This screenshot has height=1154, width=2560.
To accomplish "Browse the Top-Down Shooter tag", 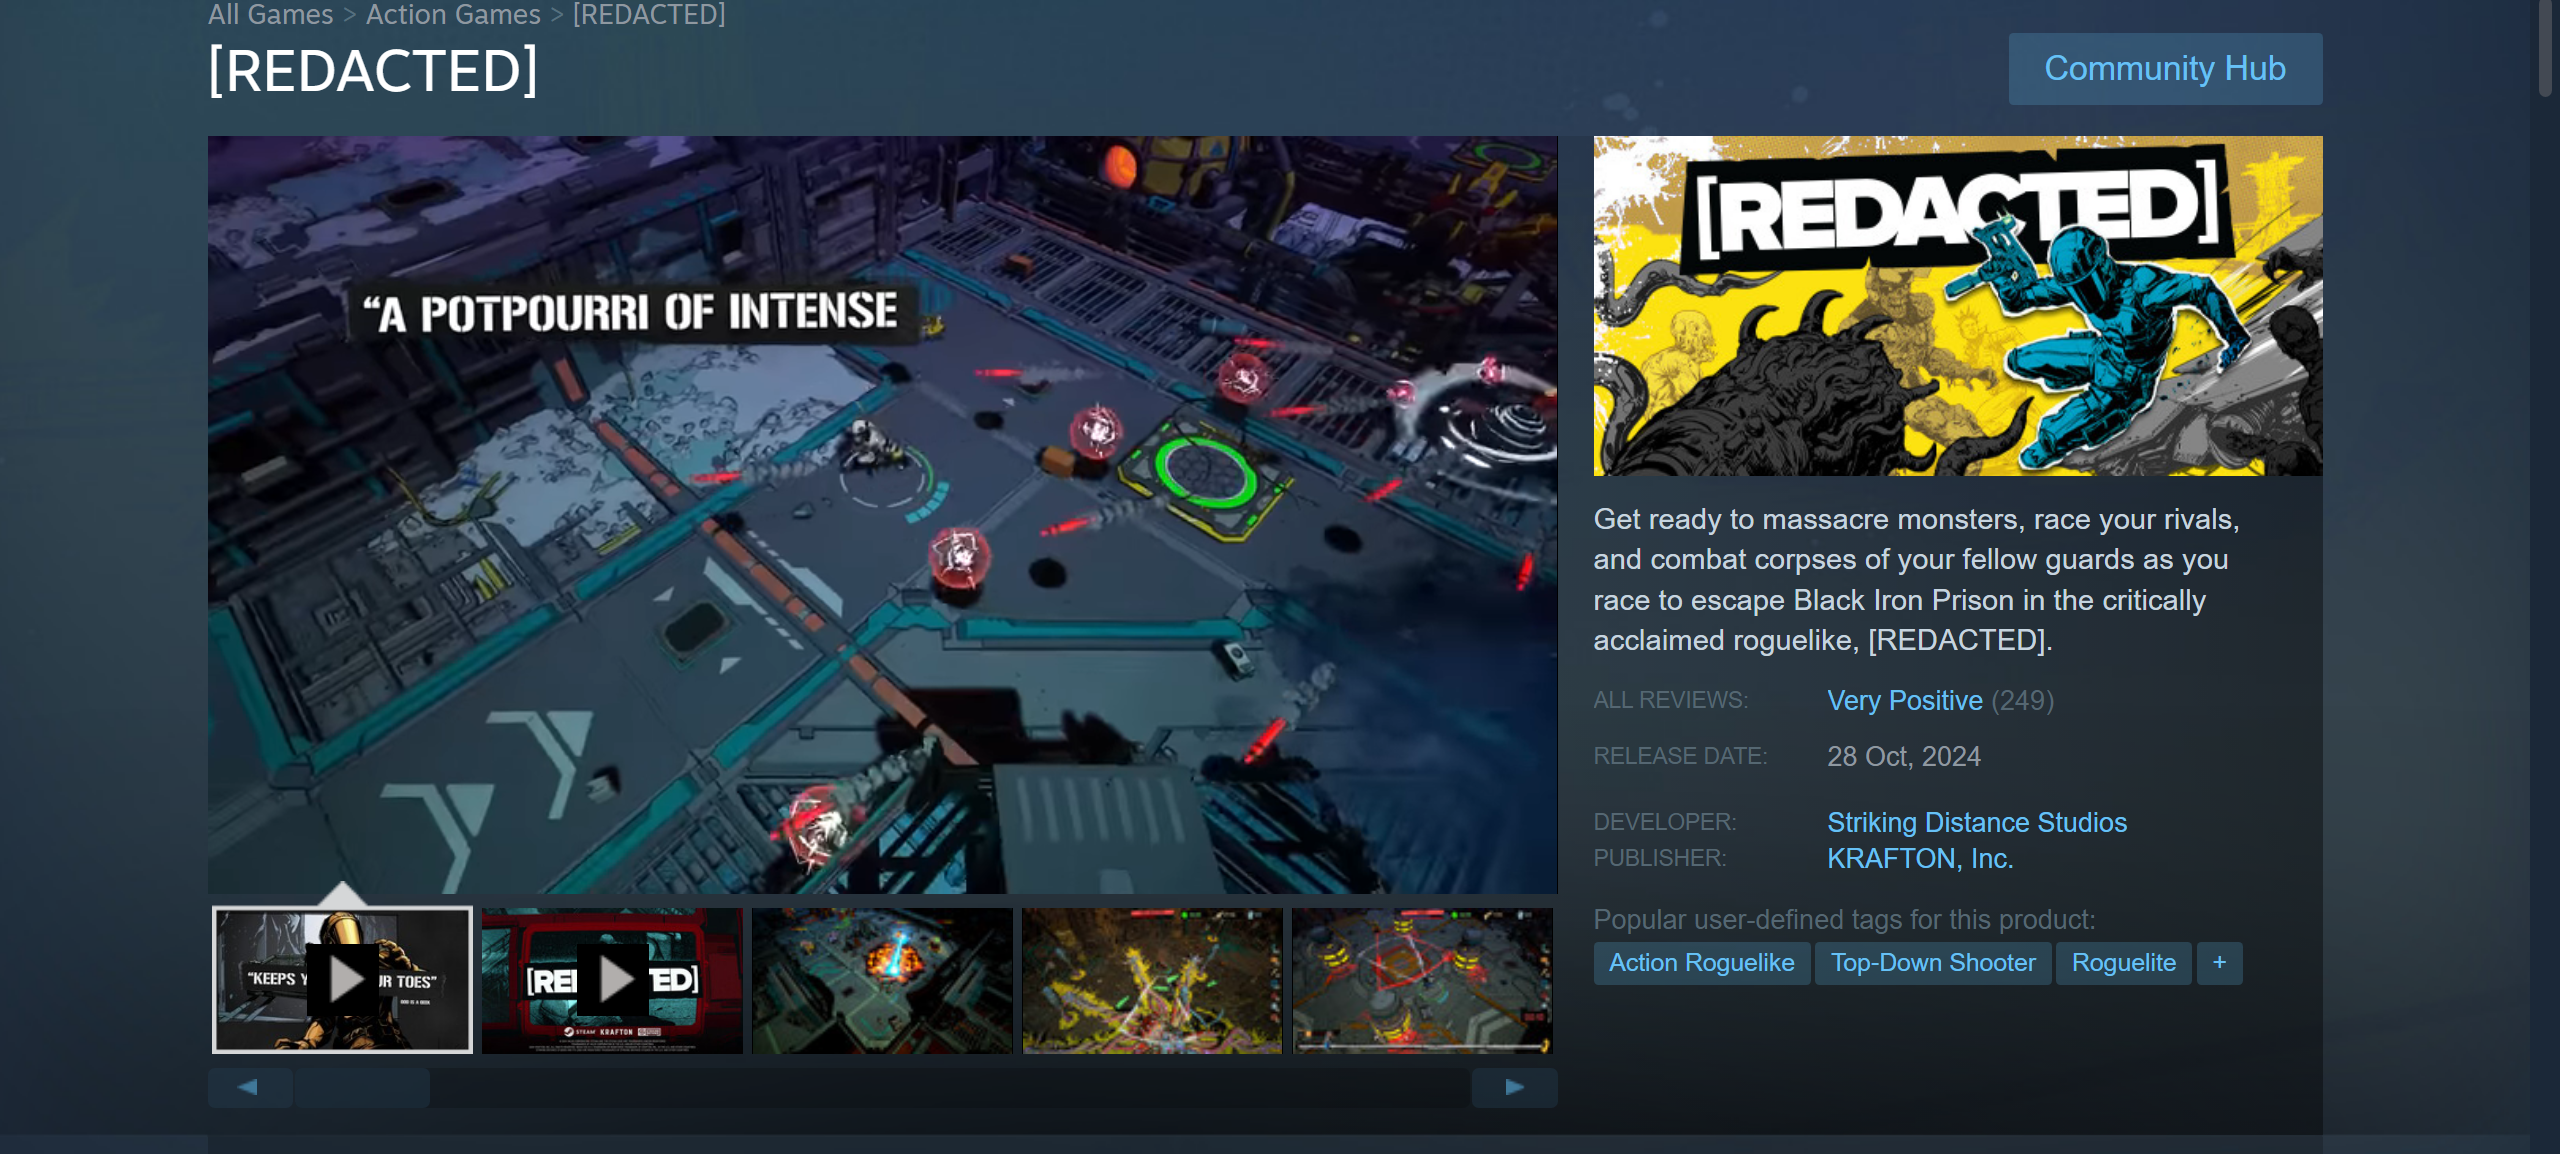I will point(1932,963).
